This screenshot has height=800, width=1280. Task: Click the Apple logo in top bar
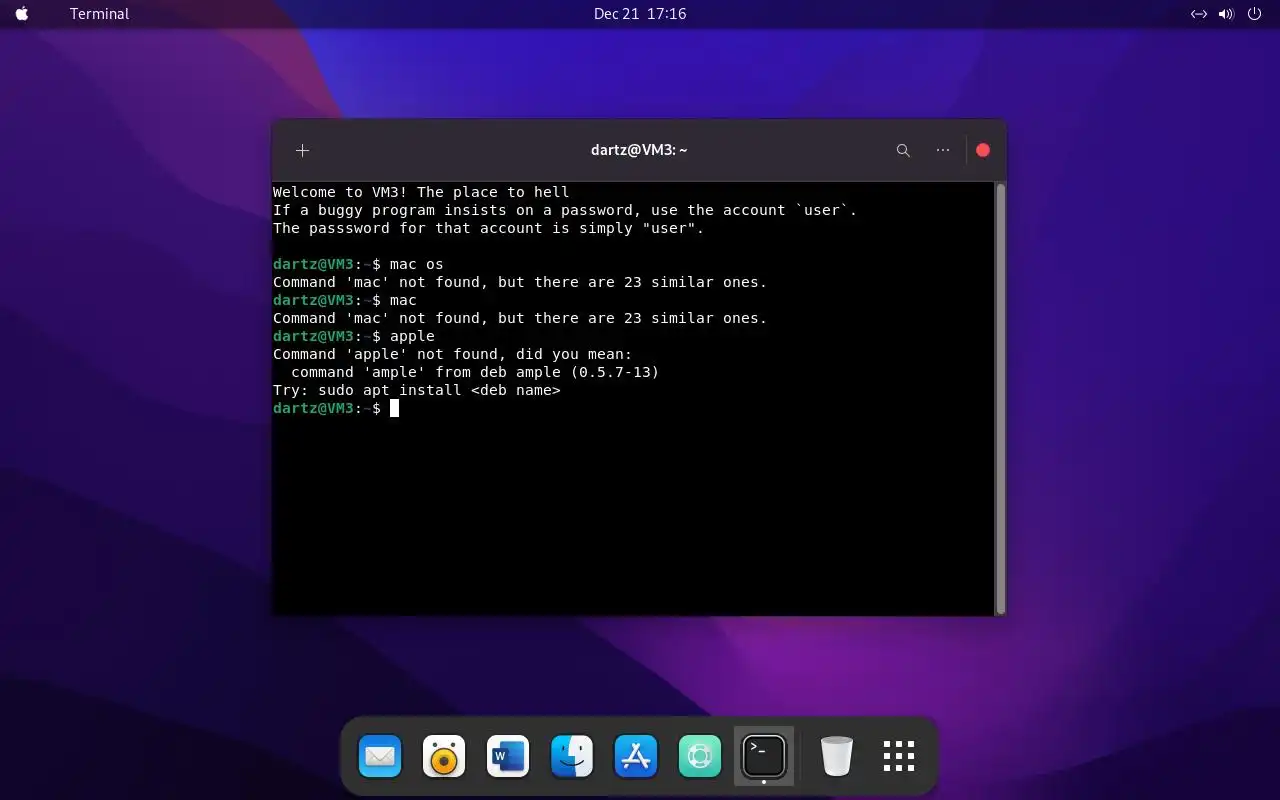pyautogui.click(x=22, y=14)
